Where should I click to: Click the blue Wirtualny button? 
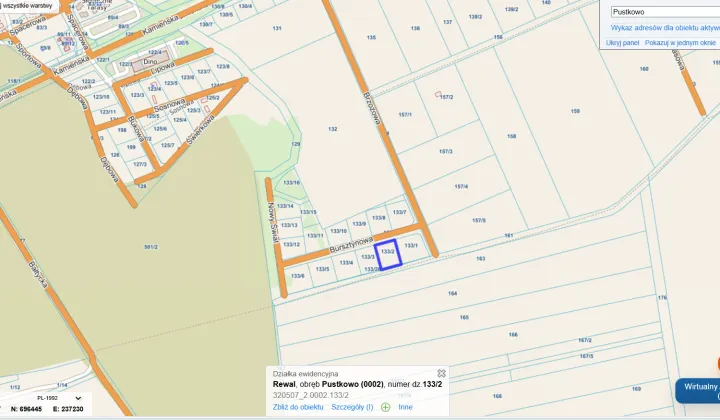(x=698, y=391)
